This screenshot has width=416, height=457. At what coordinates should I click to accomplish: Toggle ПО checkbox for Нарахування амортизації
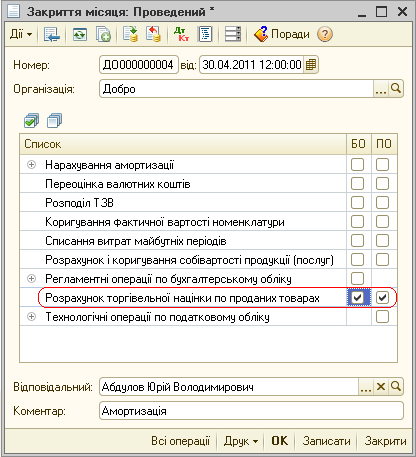(x=382, y=164)
